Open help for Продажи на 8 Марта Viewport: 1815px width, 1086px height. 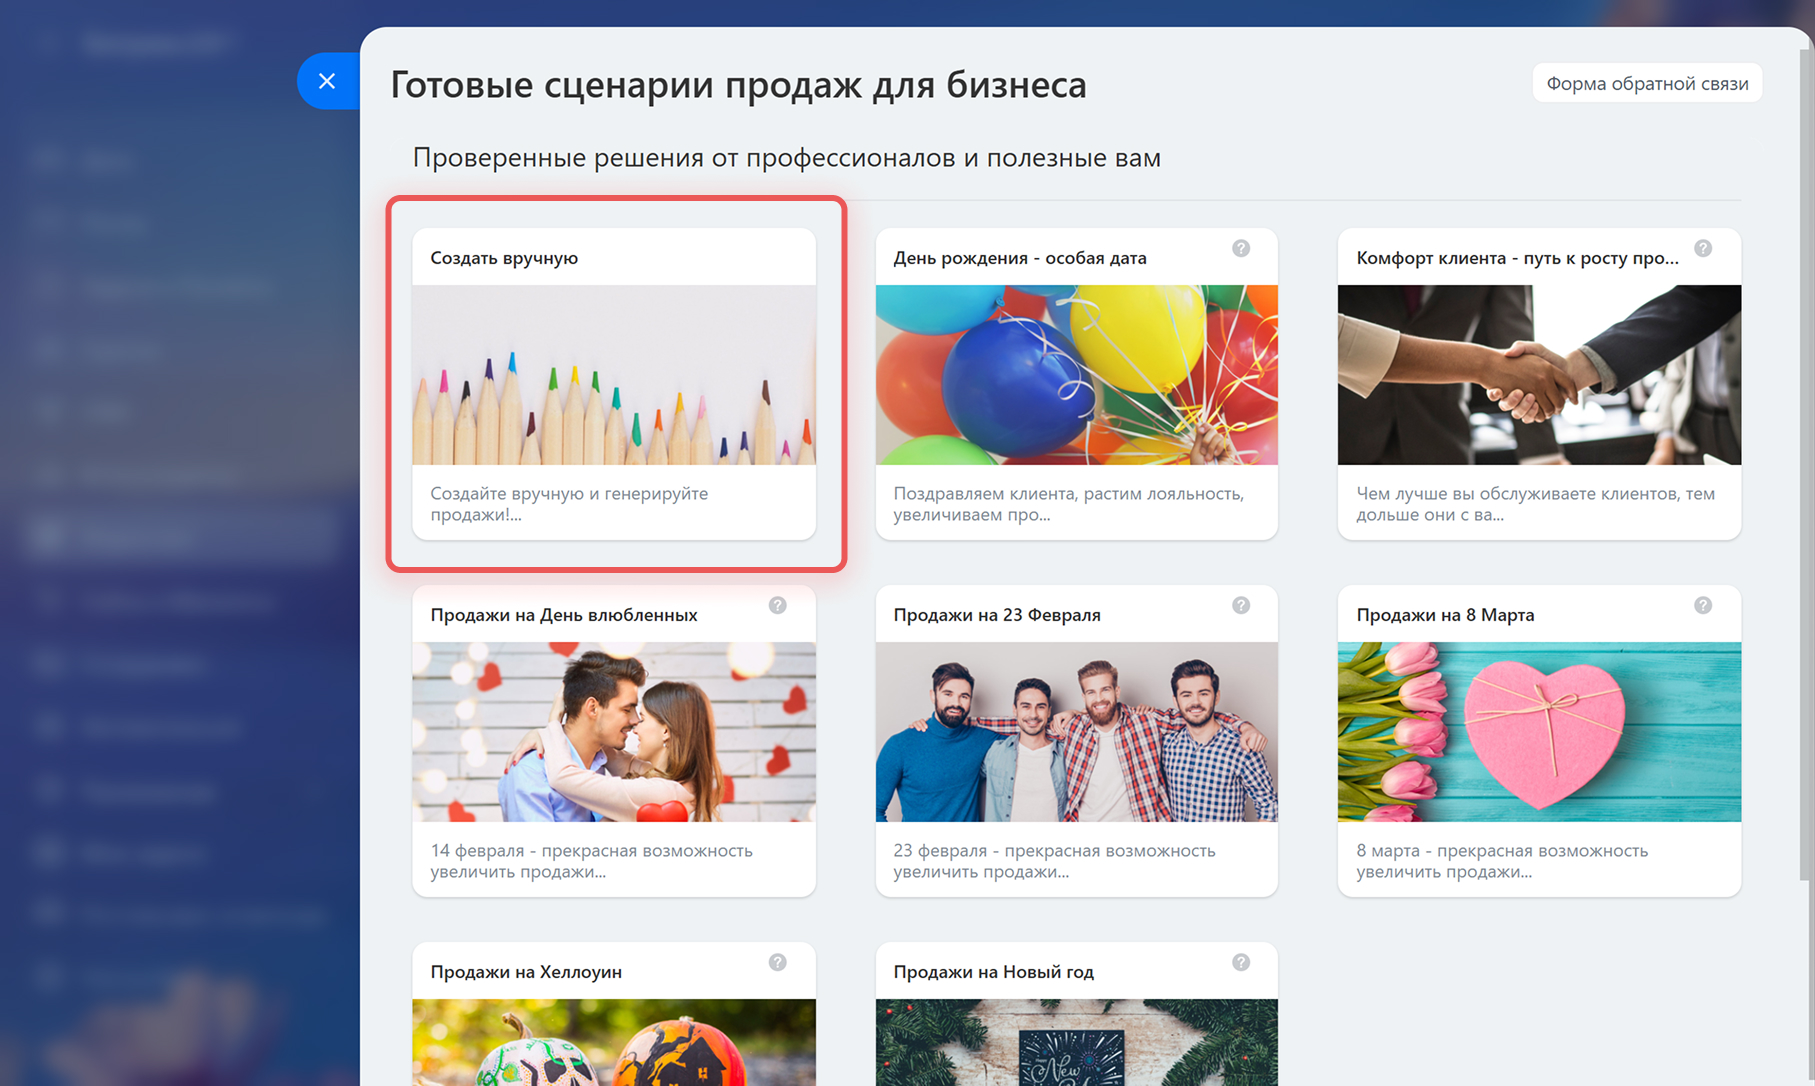(x=1703, y=605)
